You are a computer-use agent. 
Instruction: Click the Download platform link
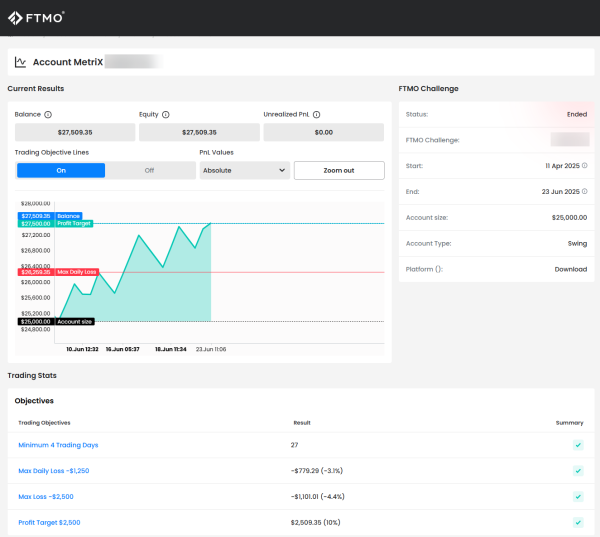[570, 269]
